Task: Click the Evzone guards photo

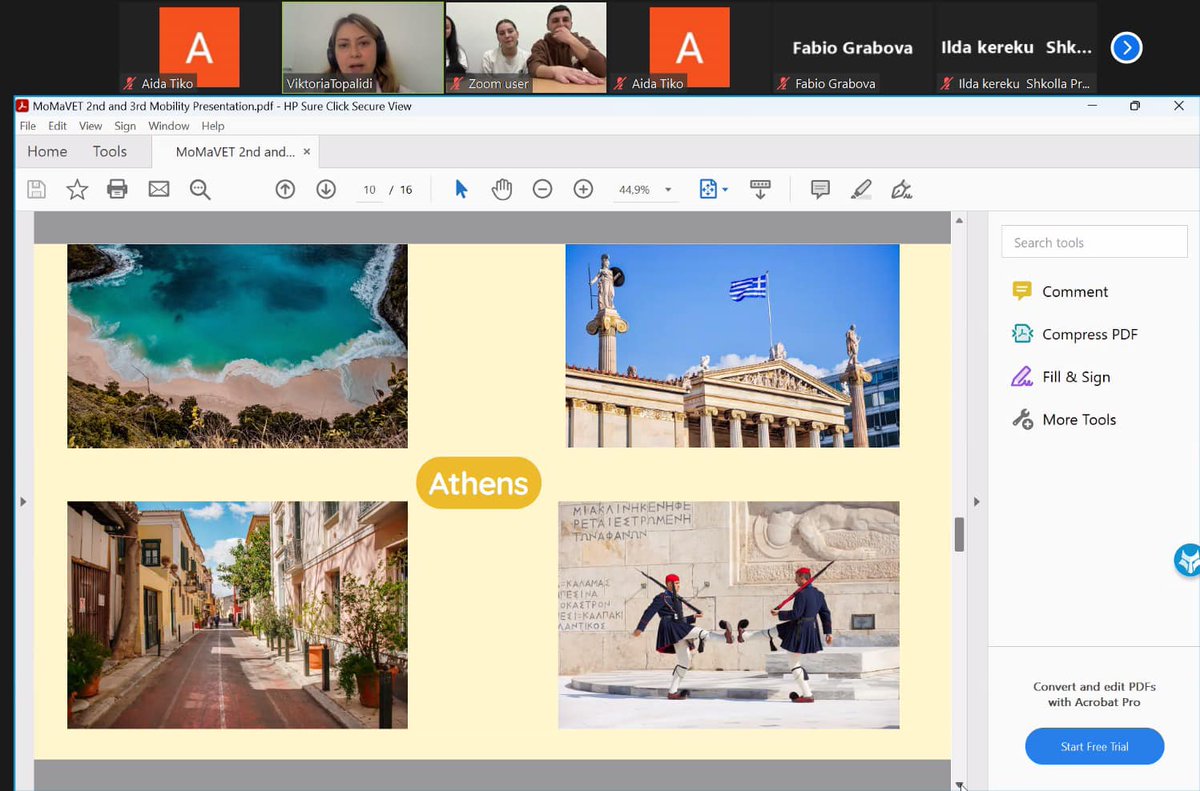Action: 728,615
